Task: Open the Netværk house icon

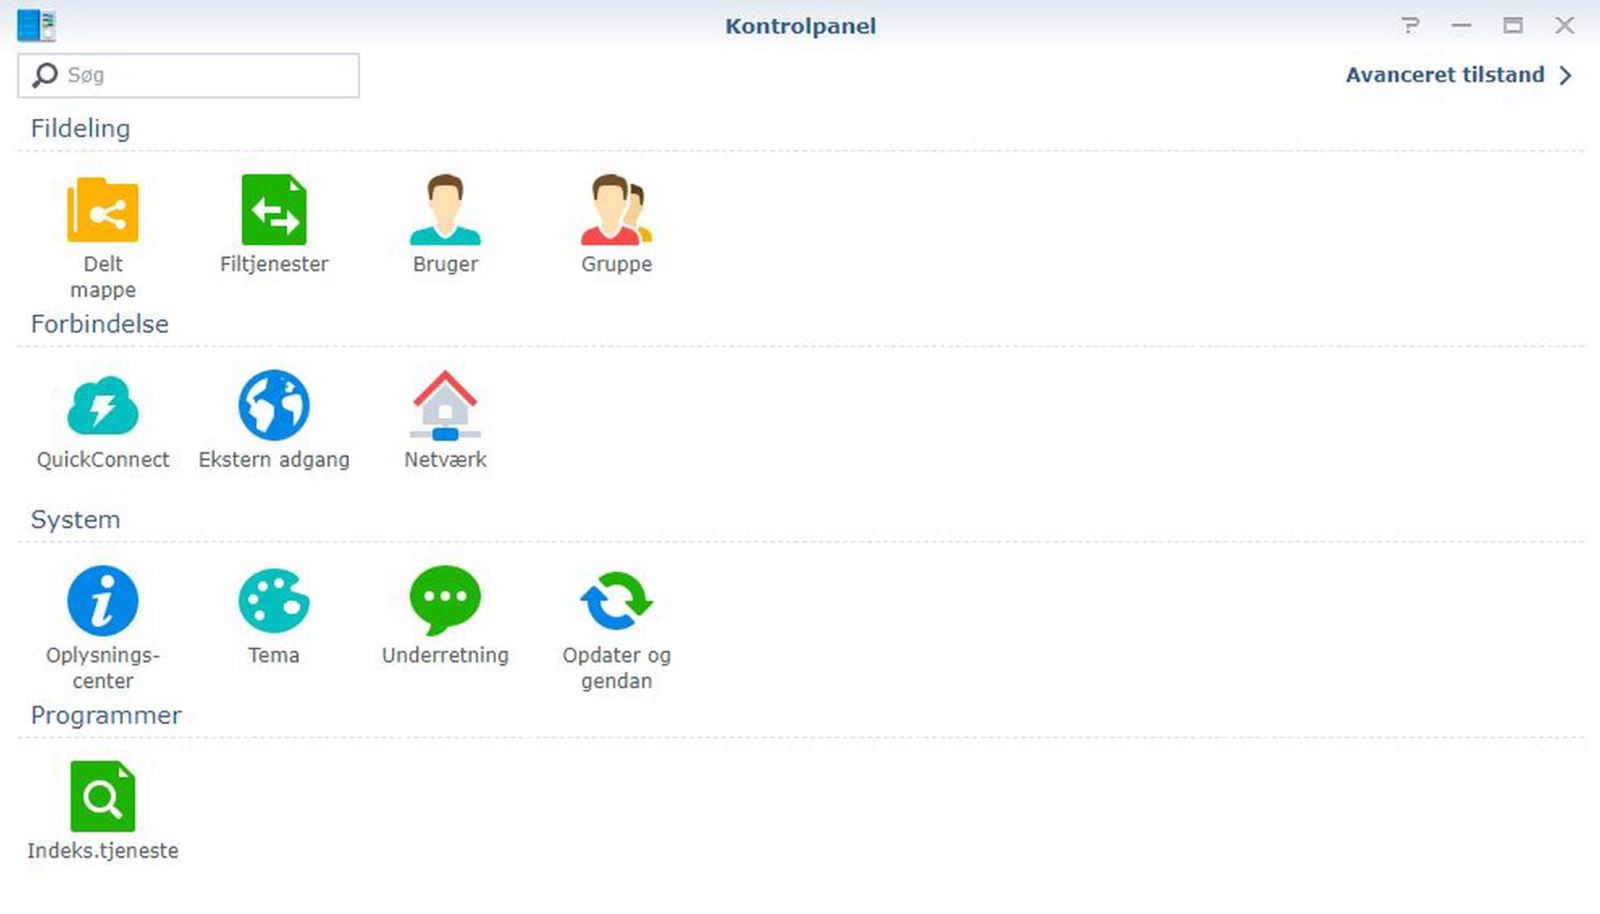Action: (445, 405)
